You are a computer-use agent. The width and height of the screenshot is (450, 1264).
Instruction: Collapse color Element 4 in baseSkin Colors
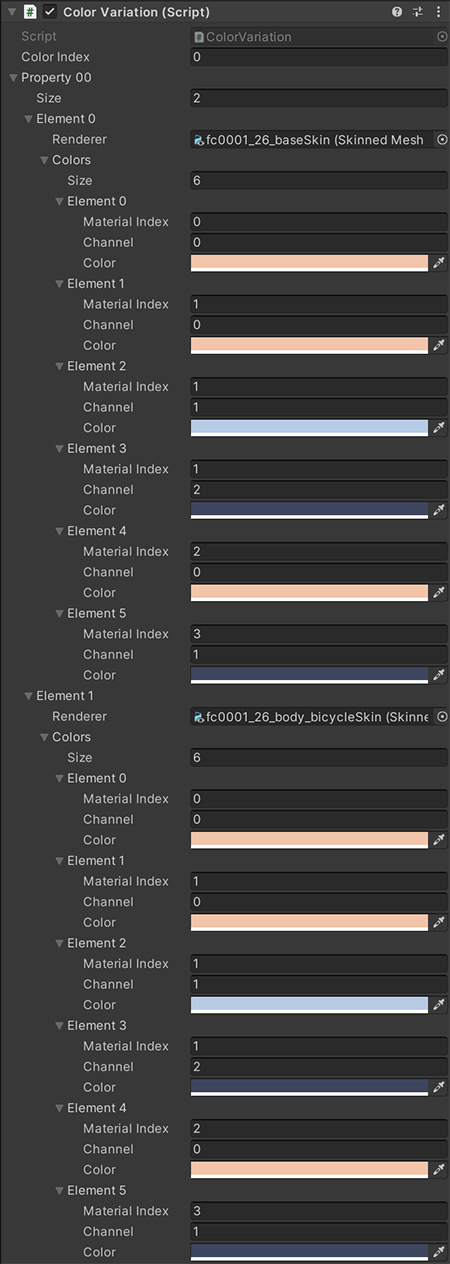point(59,531)
